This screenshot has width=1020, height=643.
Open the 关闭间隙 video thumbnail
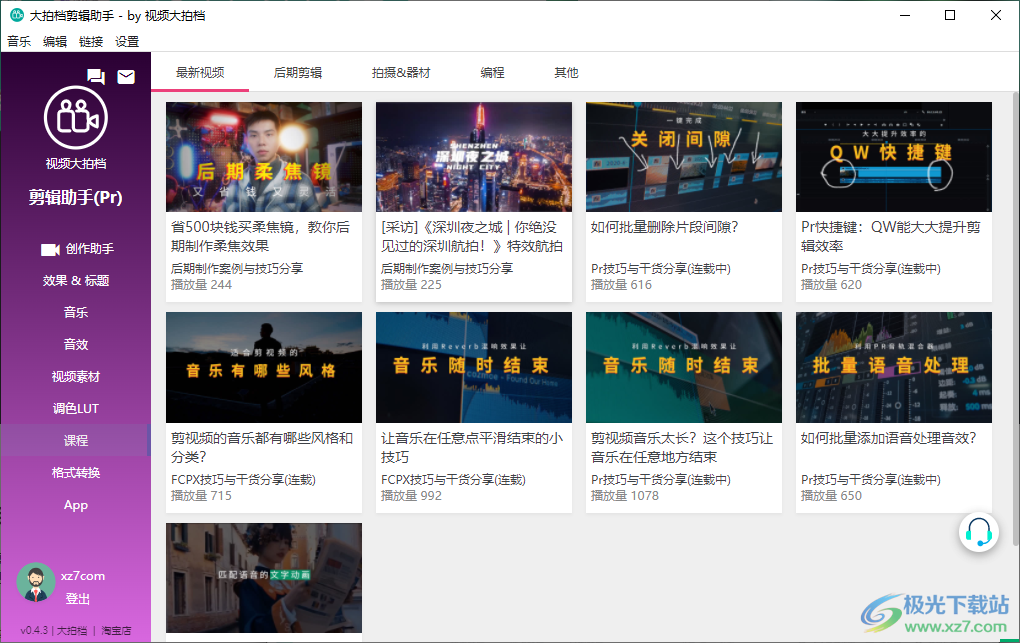pos(684,157)
